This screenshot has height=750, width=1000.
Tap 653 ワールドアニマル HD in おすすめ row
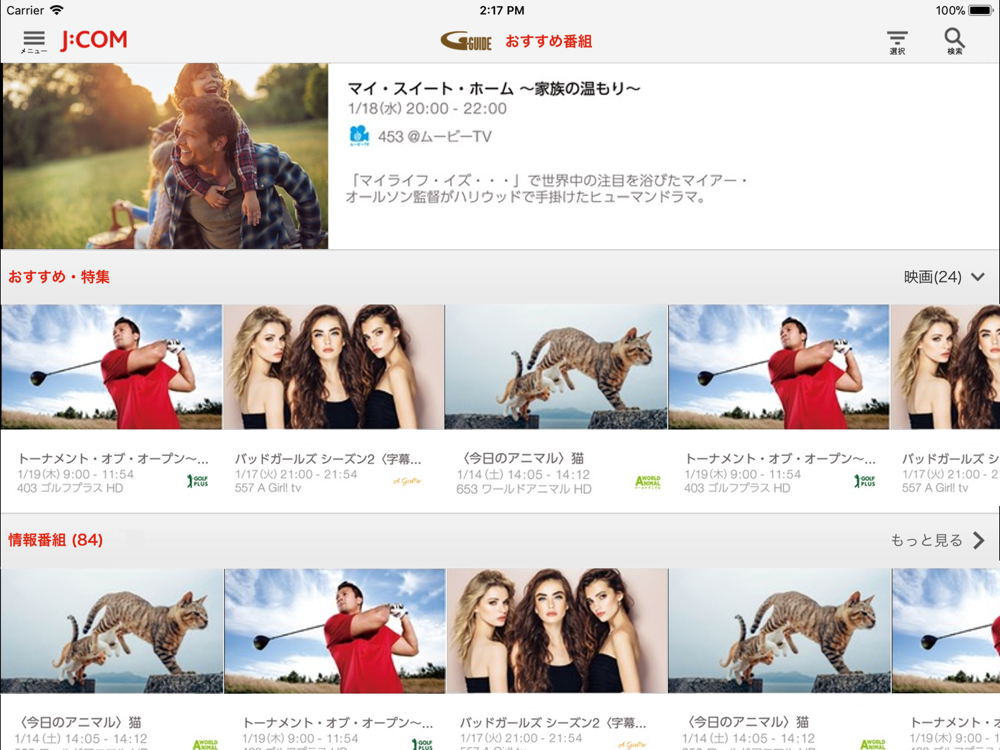pyautogui.click(x=524, y=489)
